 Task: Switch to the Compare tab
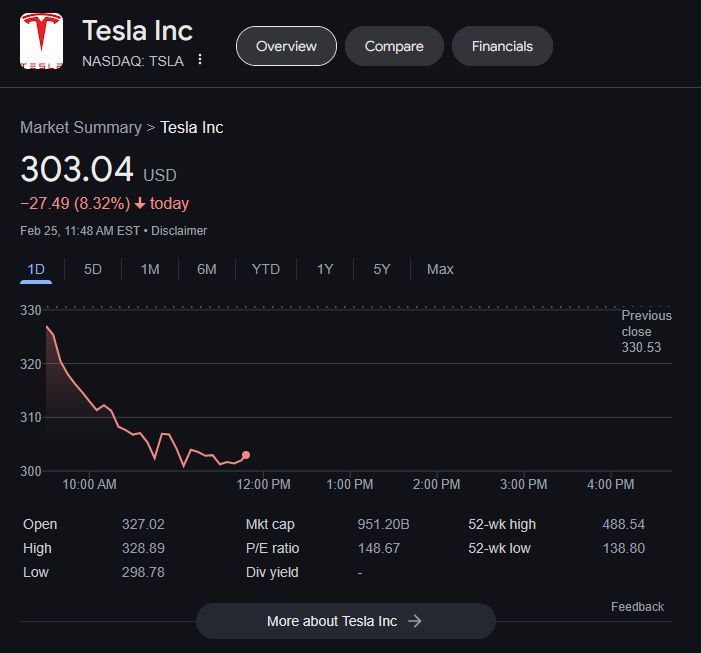coord(394,46)
